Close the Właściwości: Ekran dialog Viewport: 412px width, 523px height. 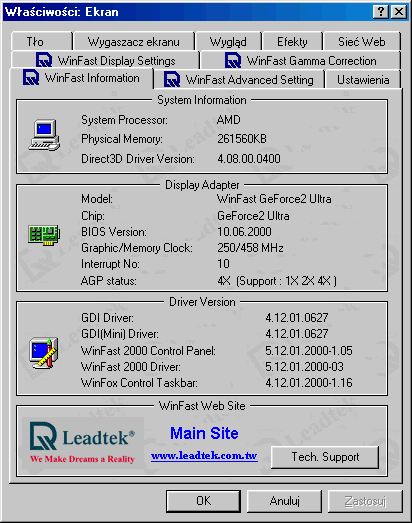[399, 12]
